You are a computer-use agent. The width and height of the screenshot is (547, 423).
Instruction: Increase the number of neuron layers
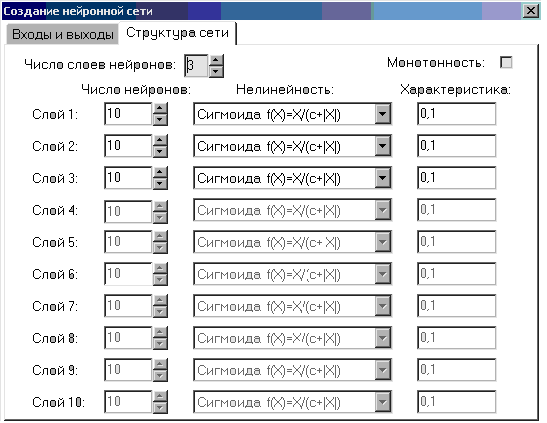(x=216, y=60)
